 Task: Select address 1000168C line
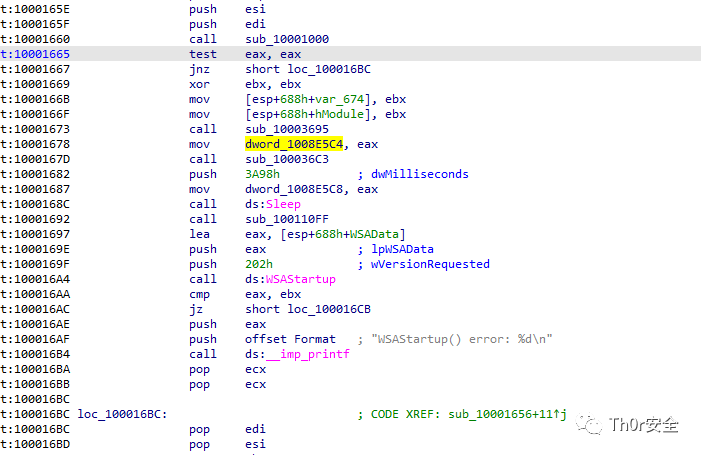click(35, 204)
